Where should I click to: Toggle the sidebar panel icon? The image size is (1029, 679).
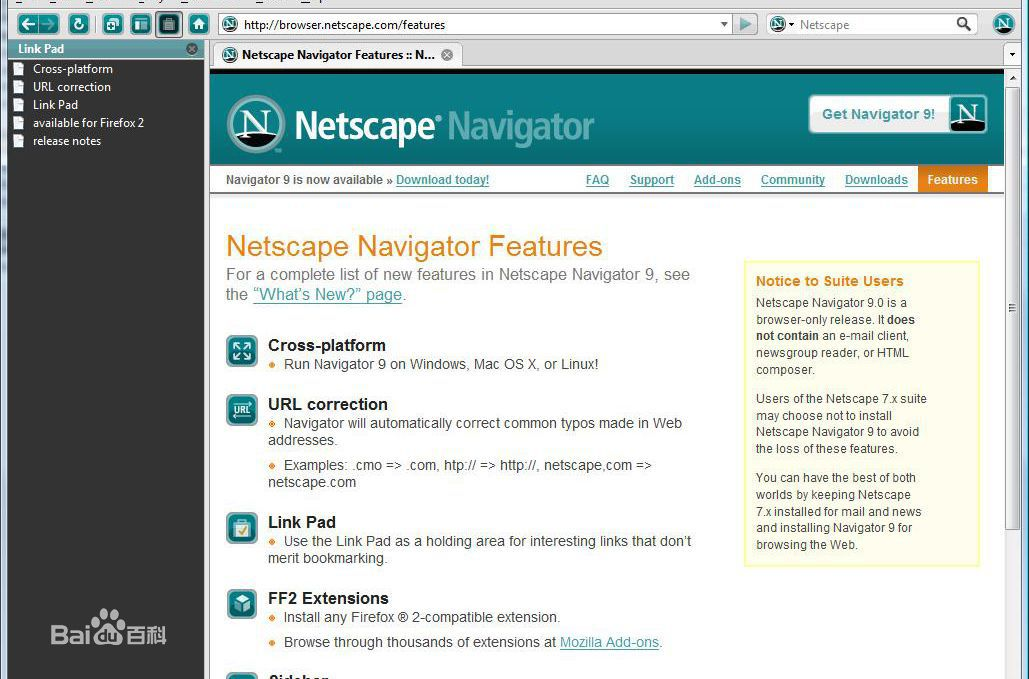140,24
